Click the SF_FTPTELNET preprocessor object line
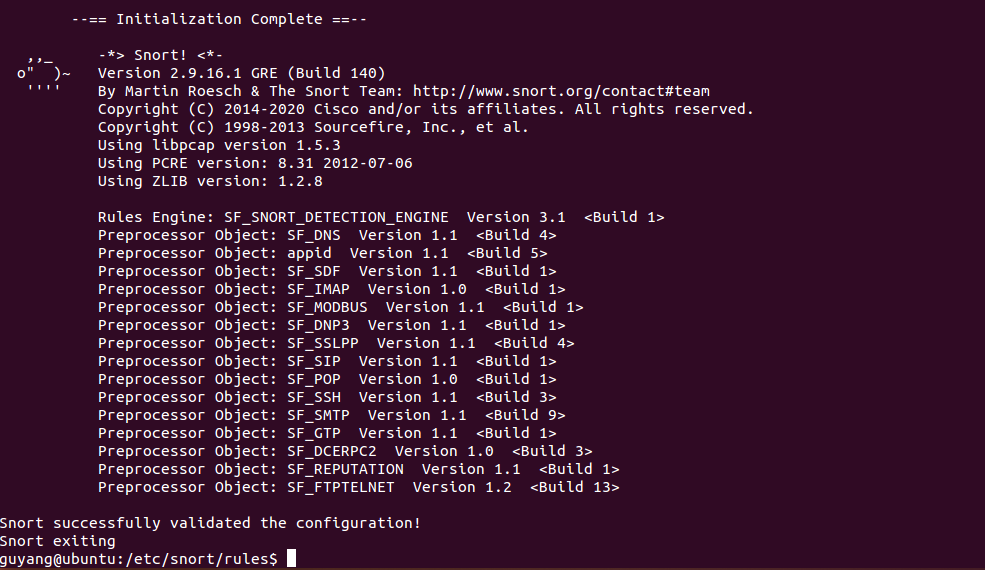This screenshot has width=985, height=570. [x=358, y=487]
